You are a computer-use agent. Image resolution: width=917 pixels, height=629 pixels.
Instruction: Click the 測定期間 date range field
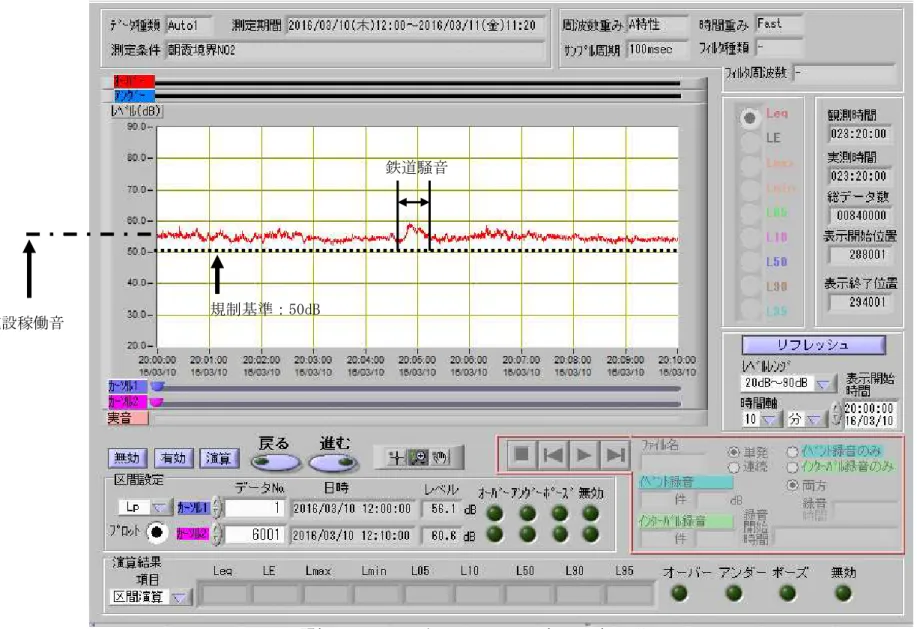click(413, 25)
